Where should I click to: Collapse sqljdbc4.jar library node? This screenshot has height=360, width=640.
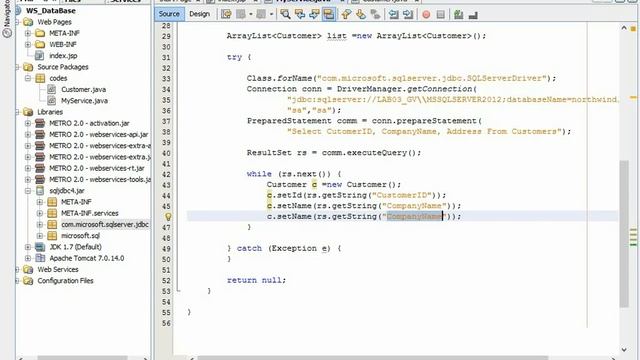(x=28, y=191)
